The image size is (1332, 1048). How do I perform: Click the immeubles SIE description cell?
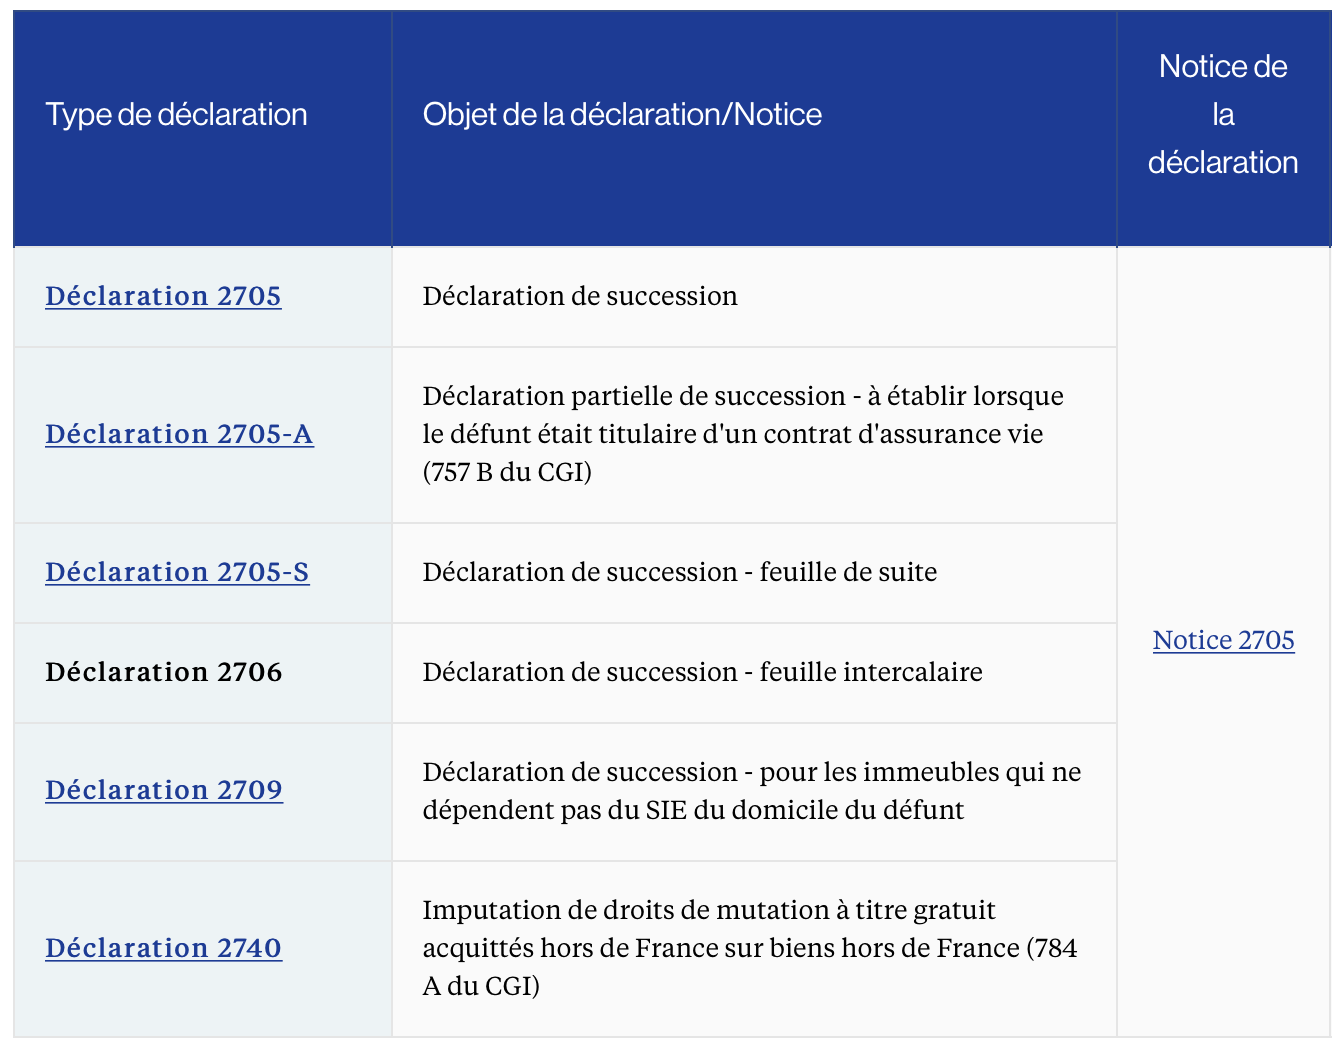click(x=752, y=791)
